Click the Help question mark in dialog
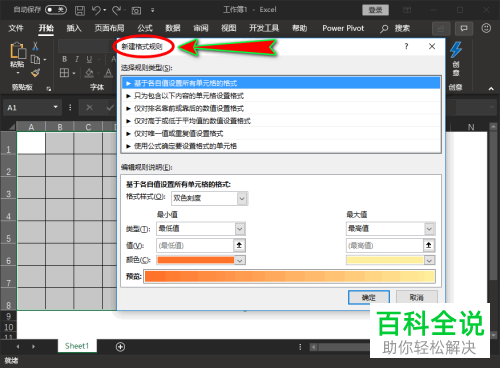This screenshot has width=500, height=368. click(x=406, y=46)
